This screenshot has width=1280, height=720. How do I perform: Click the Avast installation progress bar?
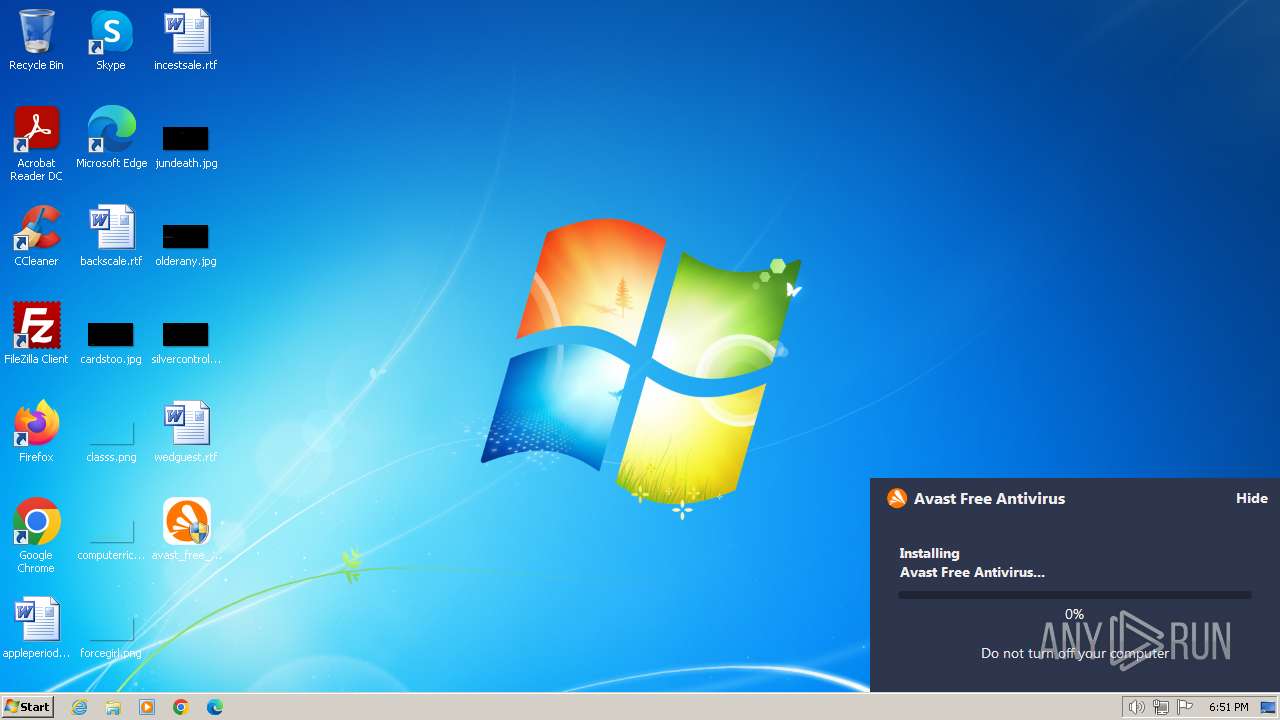pyautogui.click(x=1074, y=595)
